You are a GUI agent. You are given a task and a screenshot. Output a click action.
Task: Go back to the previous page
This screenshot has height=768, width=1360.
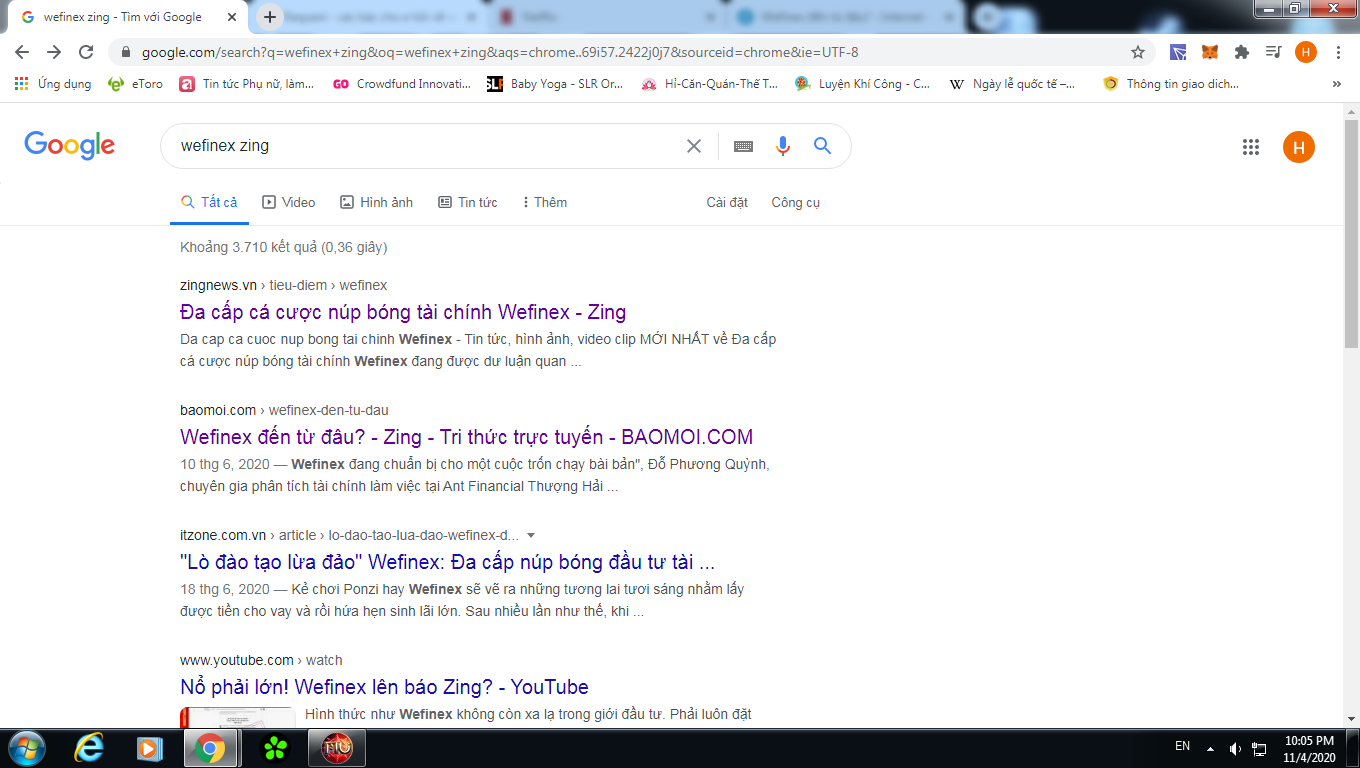click(22, 52)
